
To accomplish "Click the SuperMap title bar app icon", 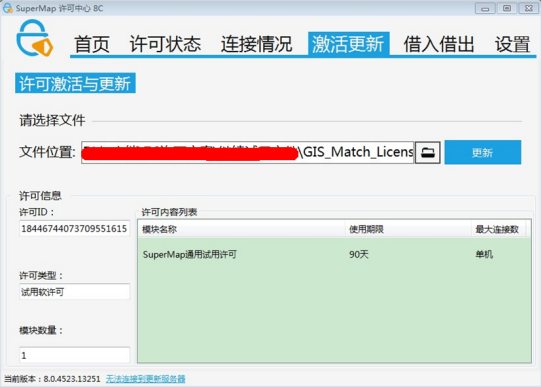I will tap(8, 8).
